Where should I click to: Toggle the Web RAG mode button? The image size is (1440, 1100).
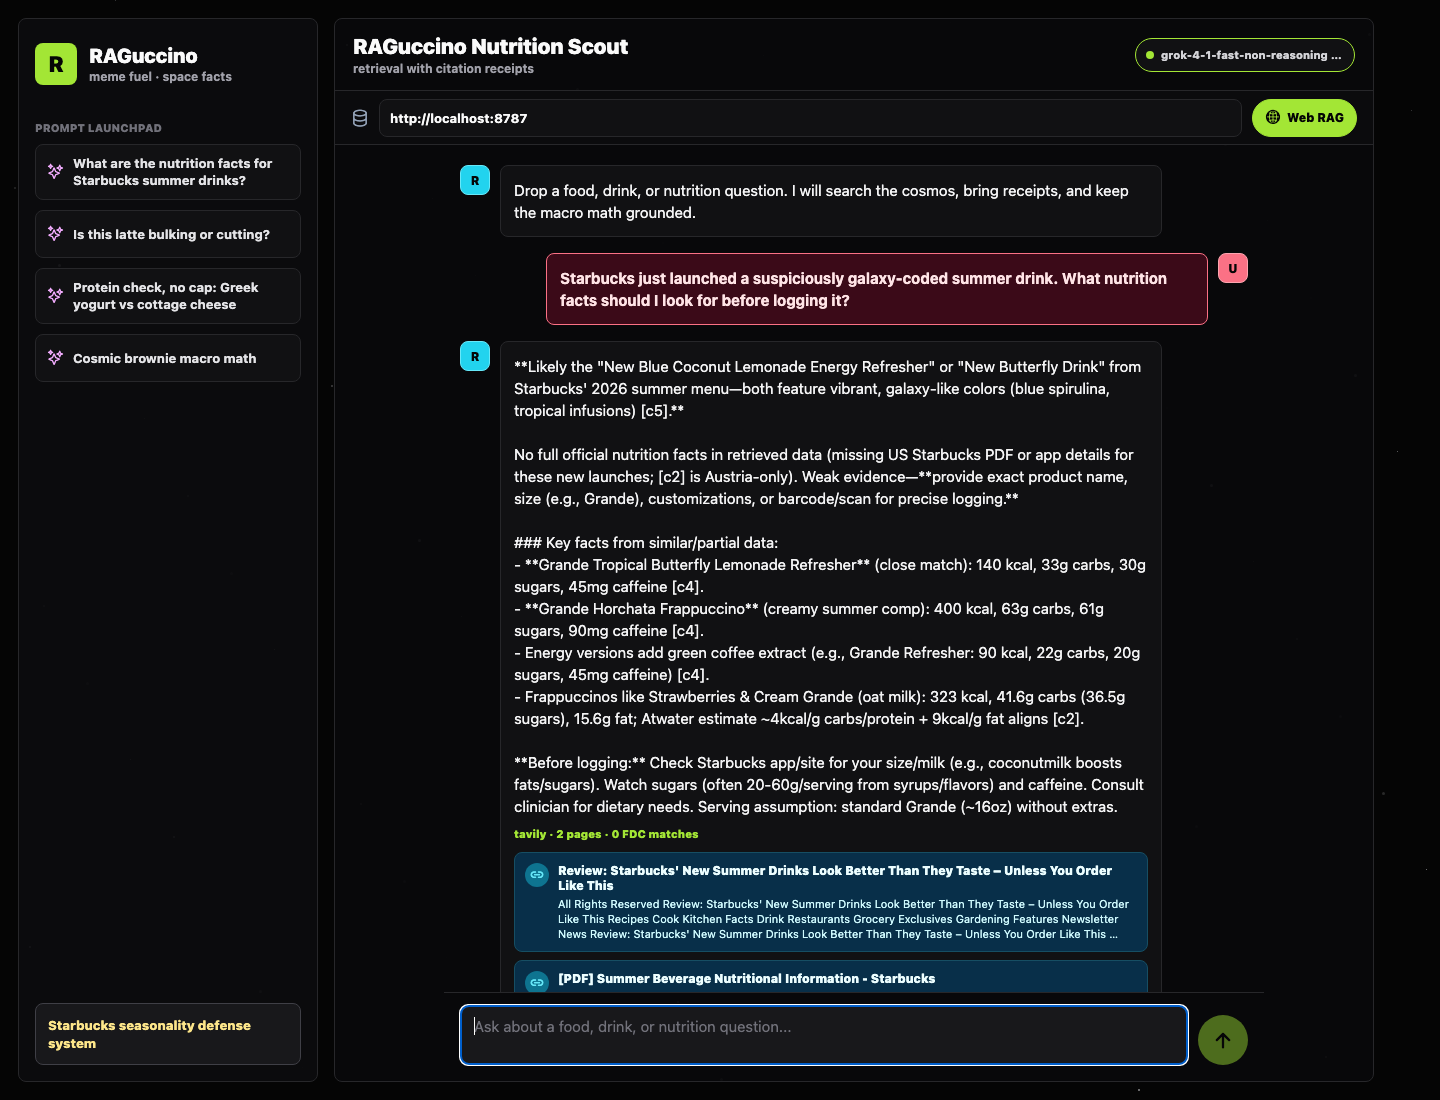(x=1304, y=118)
